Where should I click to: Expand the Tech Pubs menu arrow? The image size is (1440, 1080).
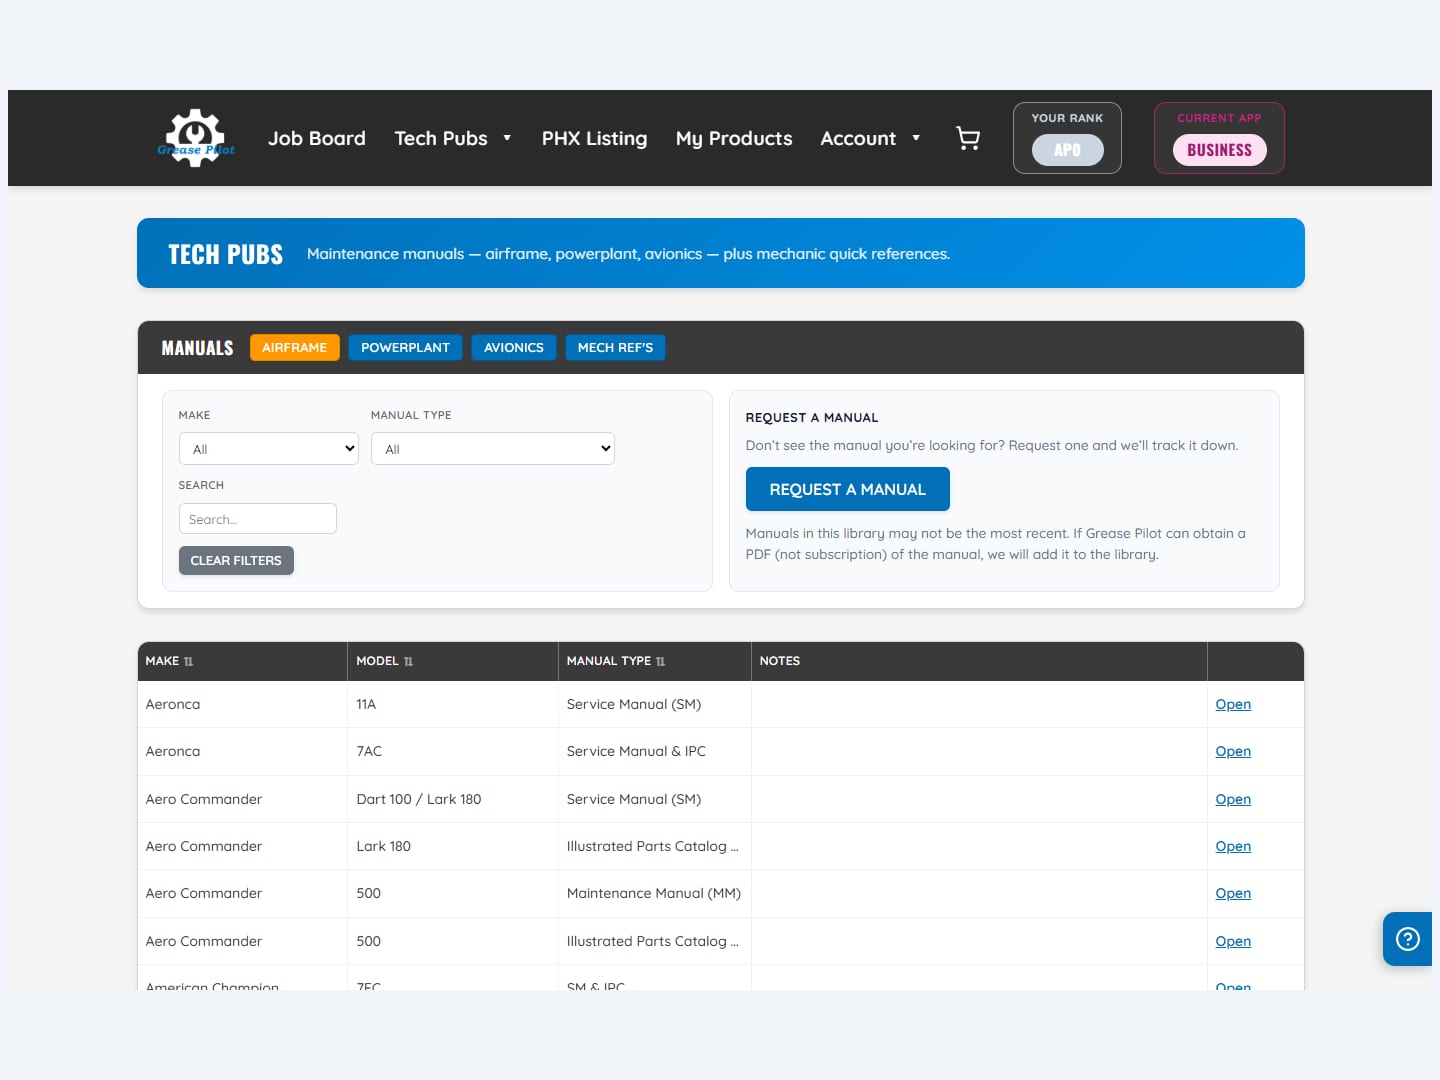tap(507, 138)
